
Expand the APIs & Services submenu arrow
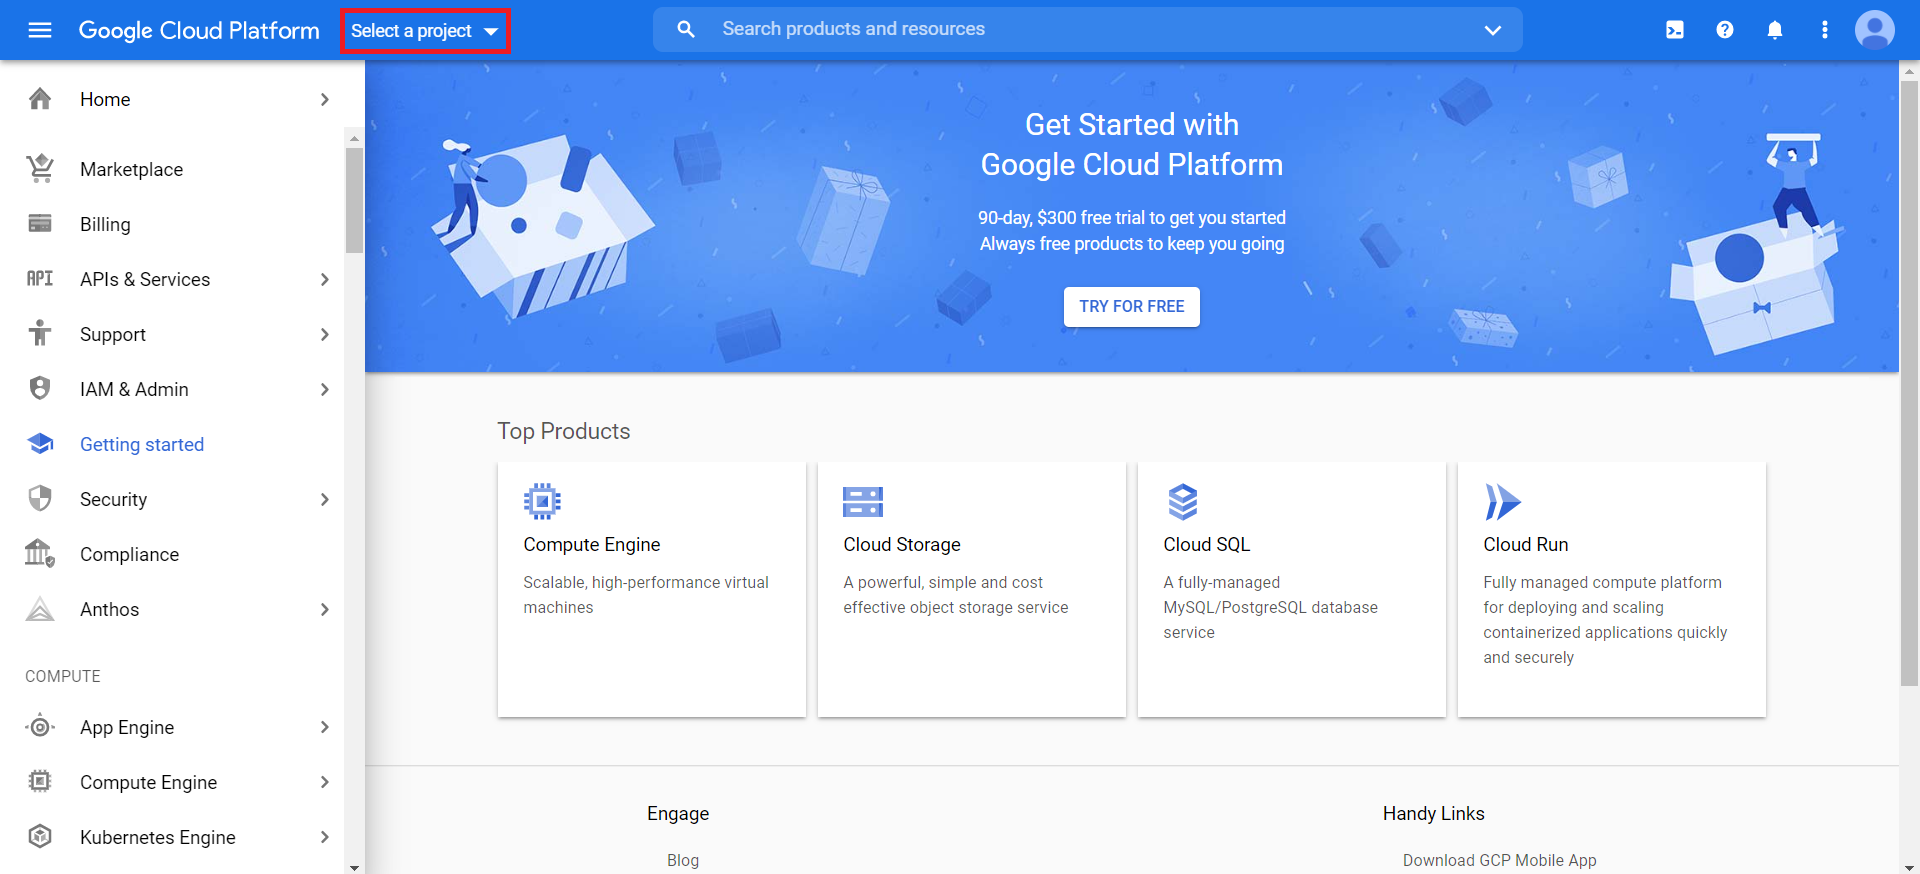click(x=324, y=279)
